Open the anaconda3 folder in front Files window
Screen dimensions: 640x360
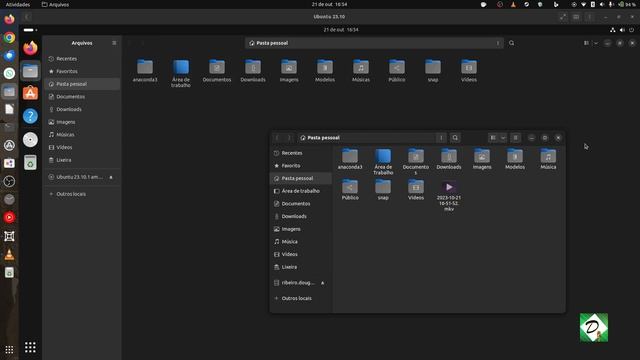350,159
